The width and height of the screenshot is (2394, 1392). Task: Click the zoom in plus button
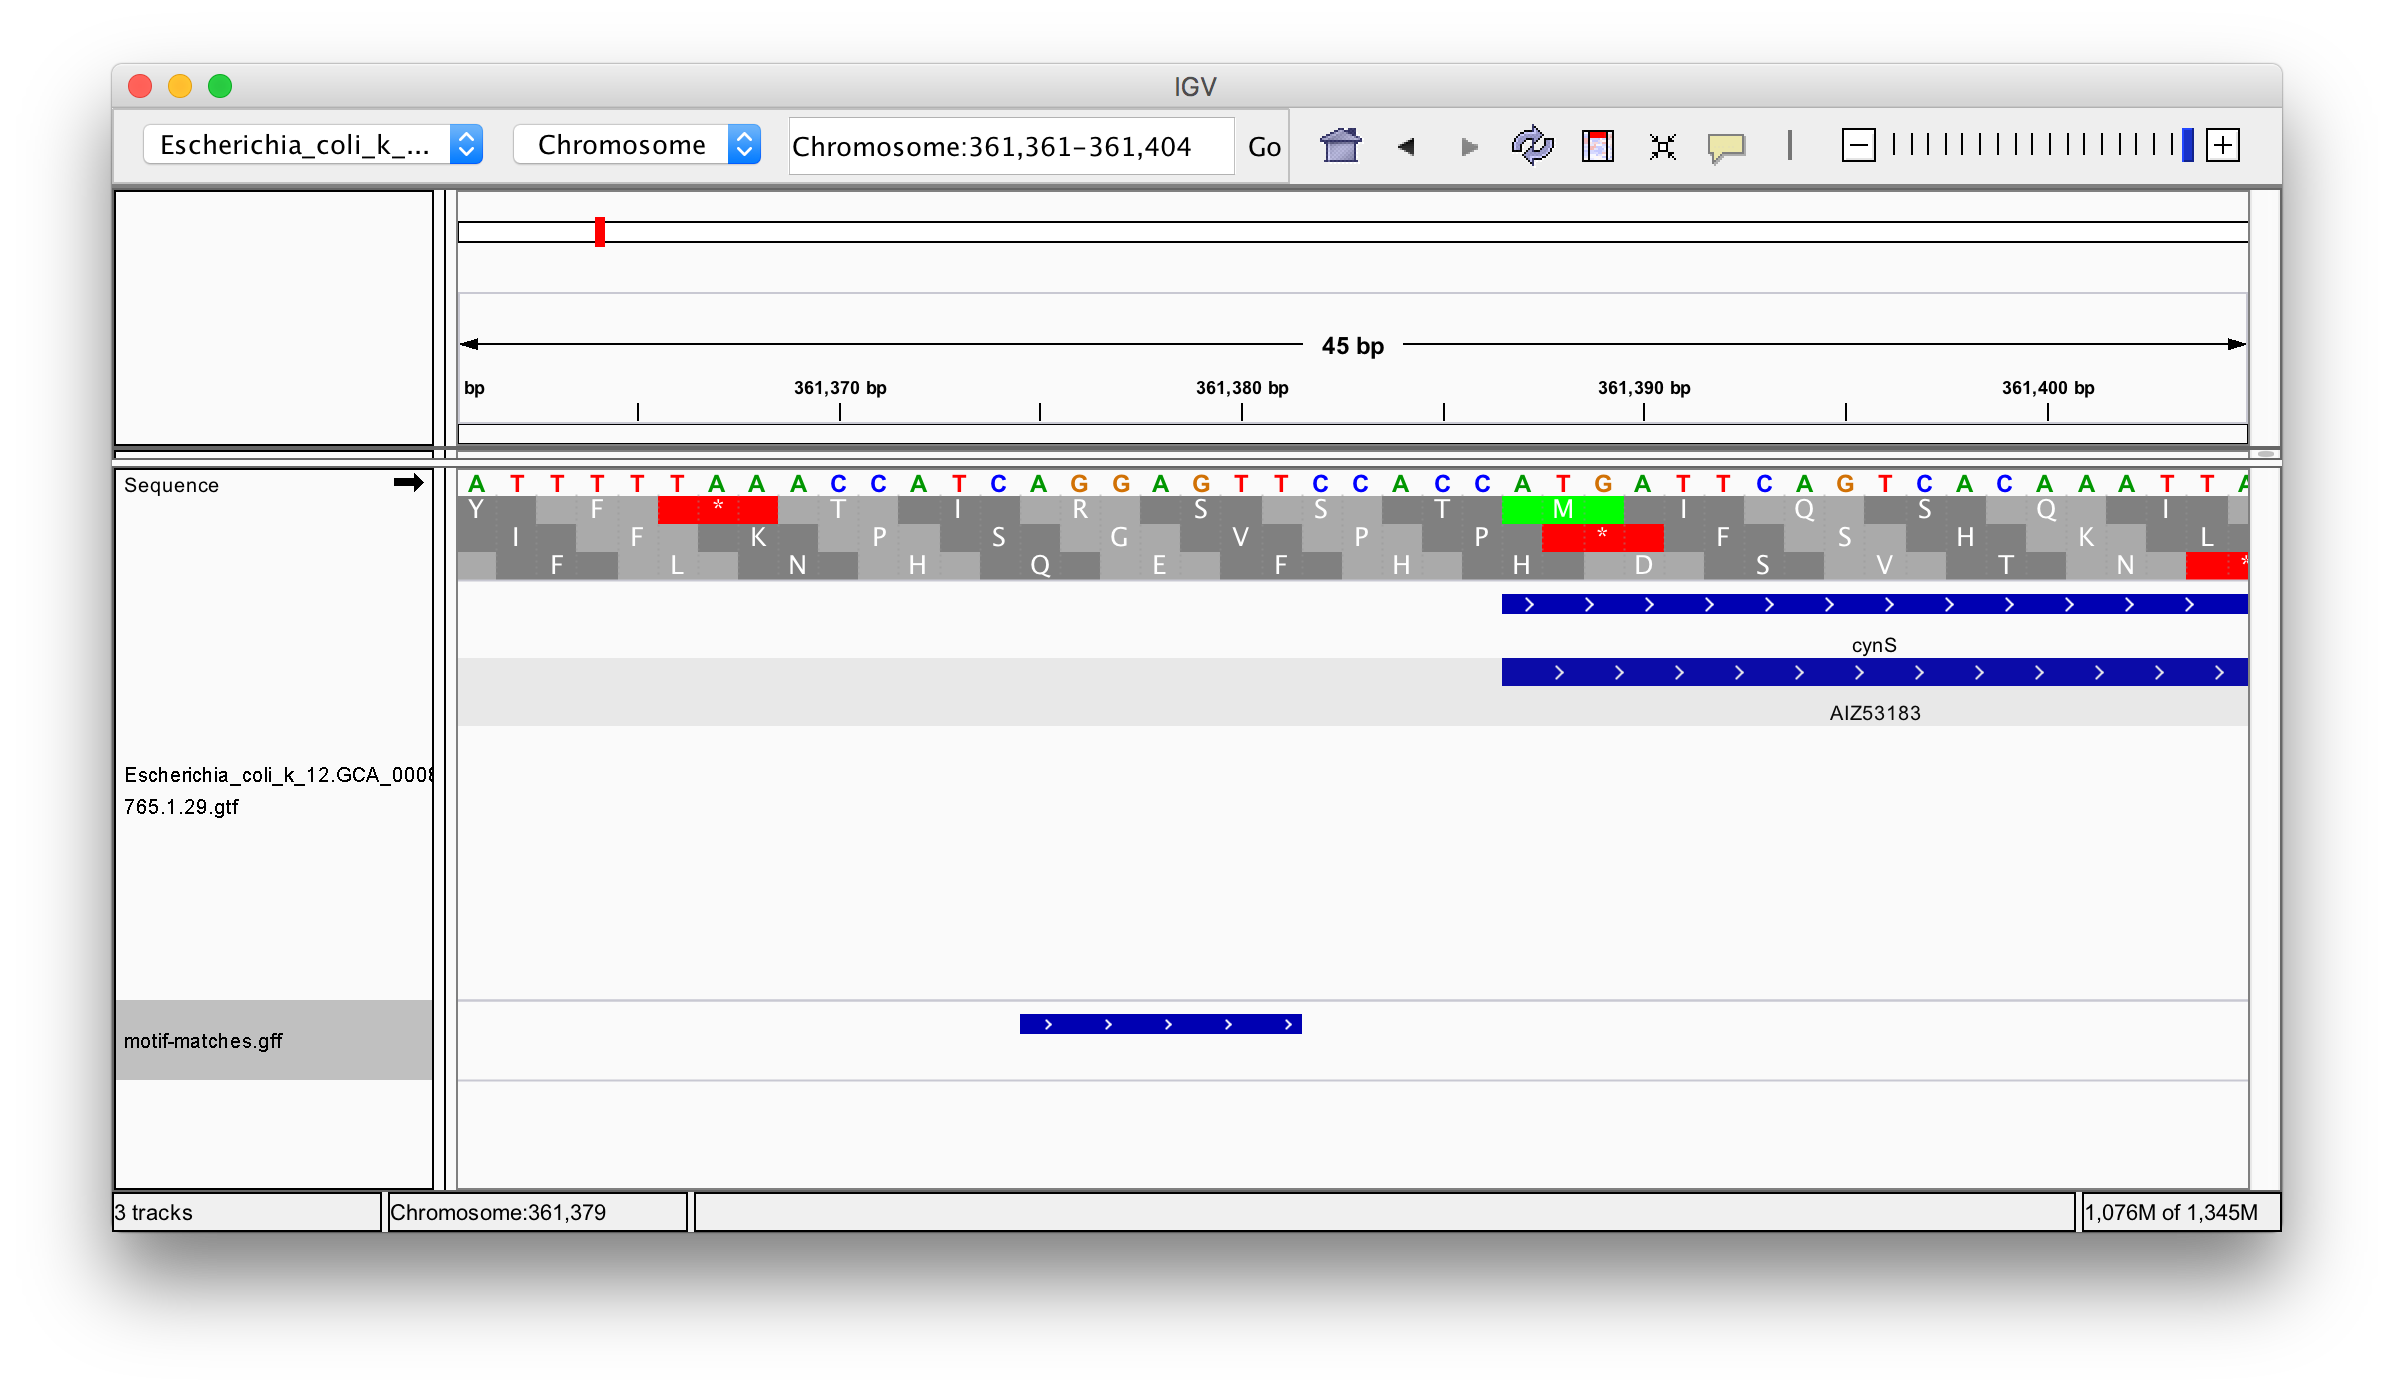pos(2222,146)
